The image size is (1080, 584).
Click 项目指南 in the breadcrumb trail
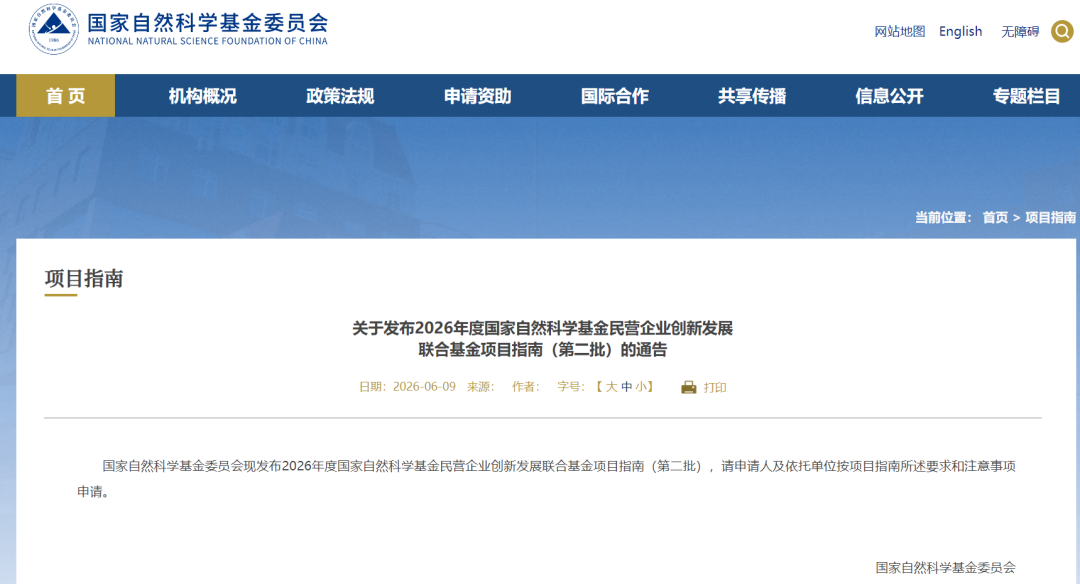point(1050,218)
